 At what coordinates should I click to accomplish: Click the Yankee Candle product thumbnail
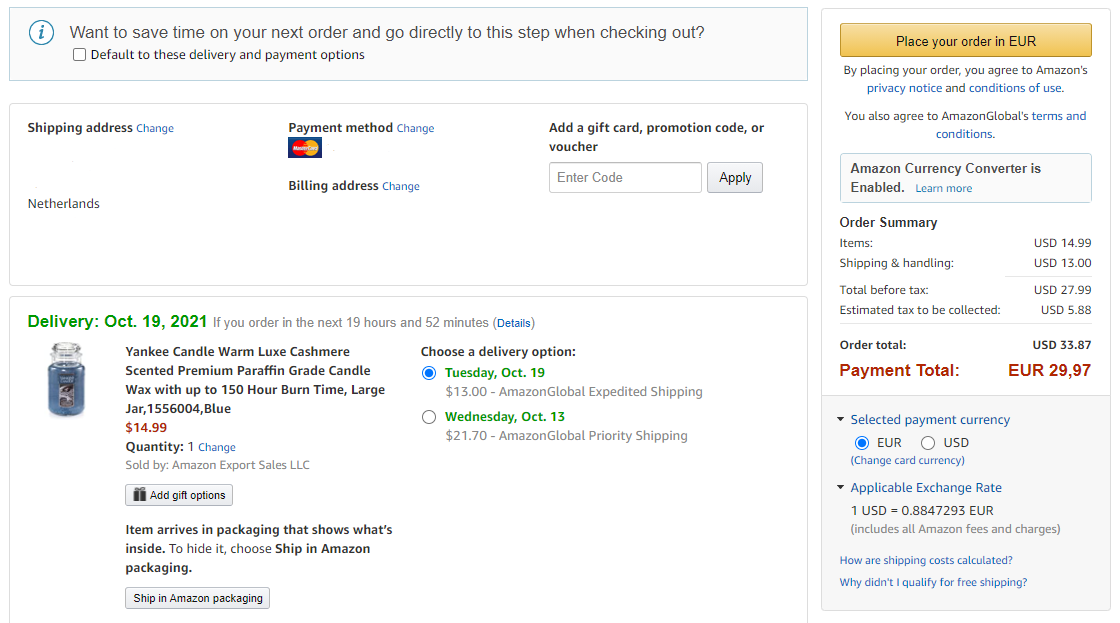[66, 379]
